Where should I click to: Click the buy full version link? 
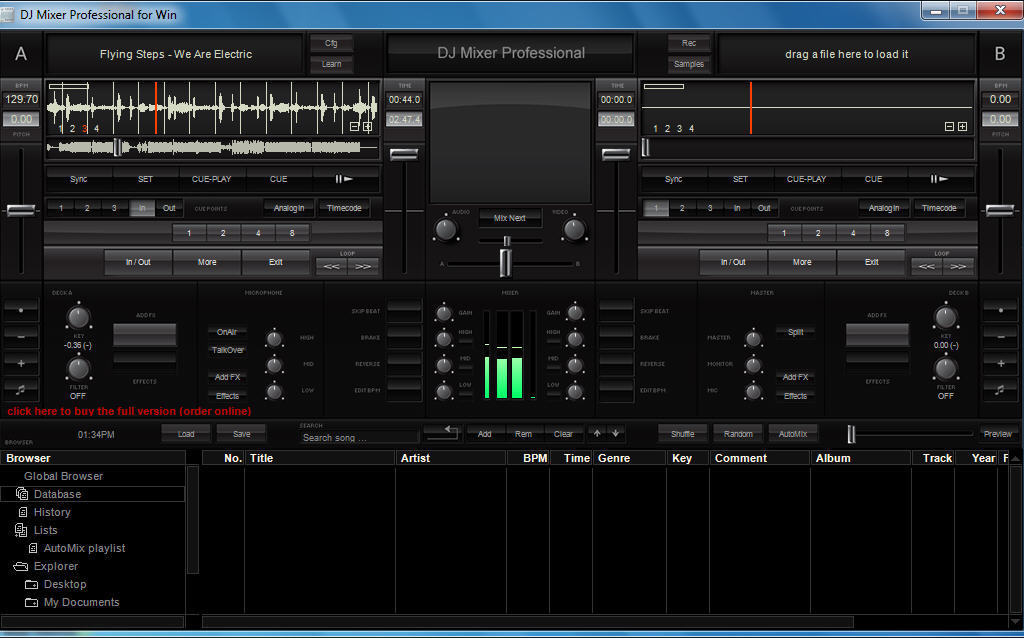(129, 411)
